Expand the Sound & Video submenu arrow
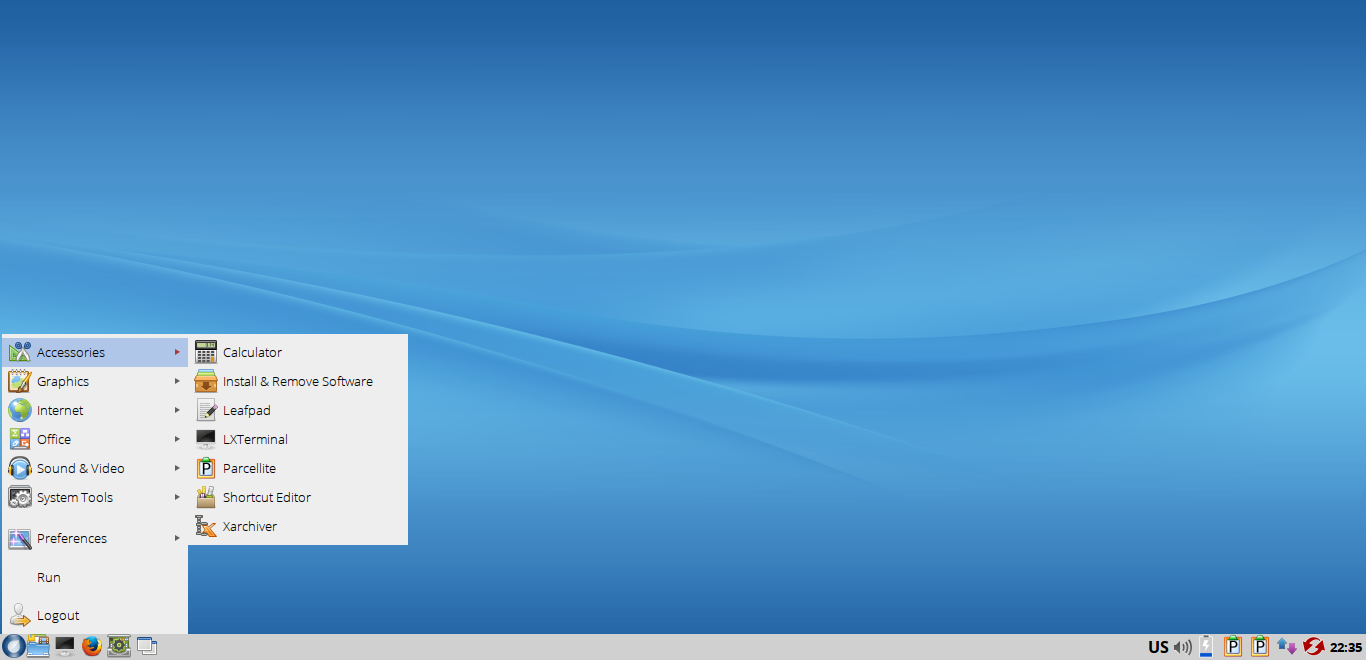Image resolution: width=1366 pixels, height=660 pixels. point(177,468)
